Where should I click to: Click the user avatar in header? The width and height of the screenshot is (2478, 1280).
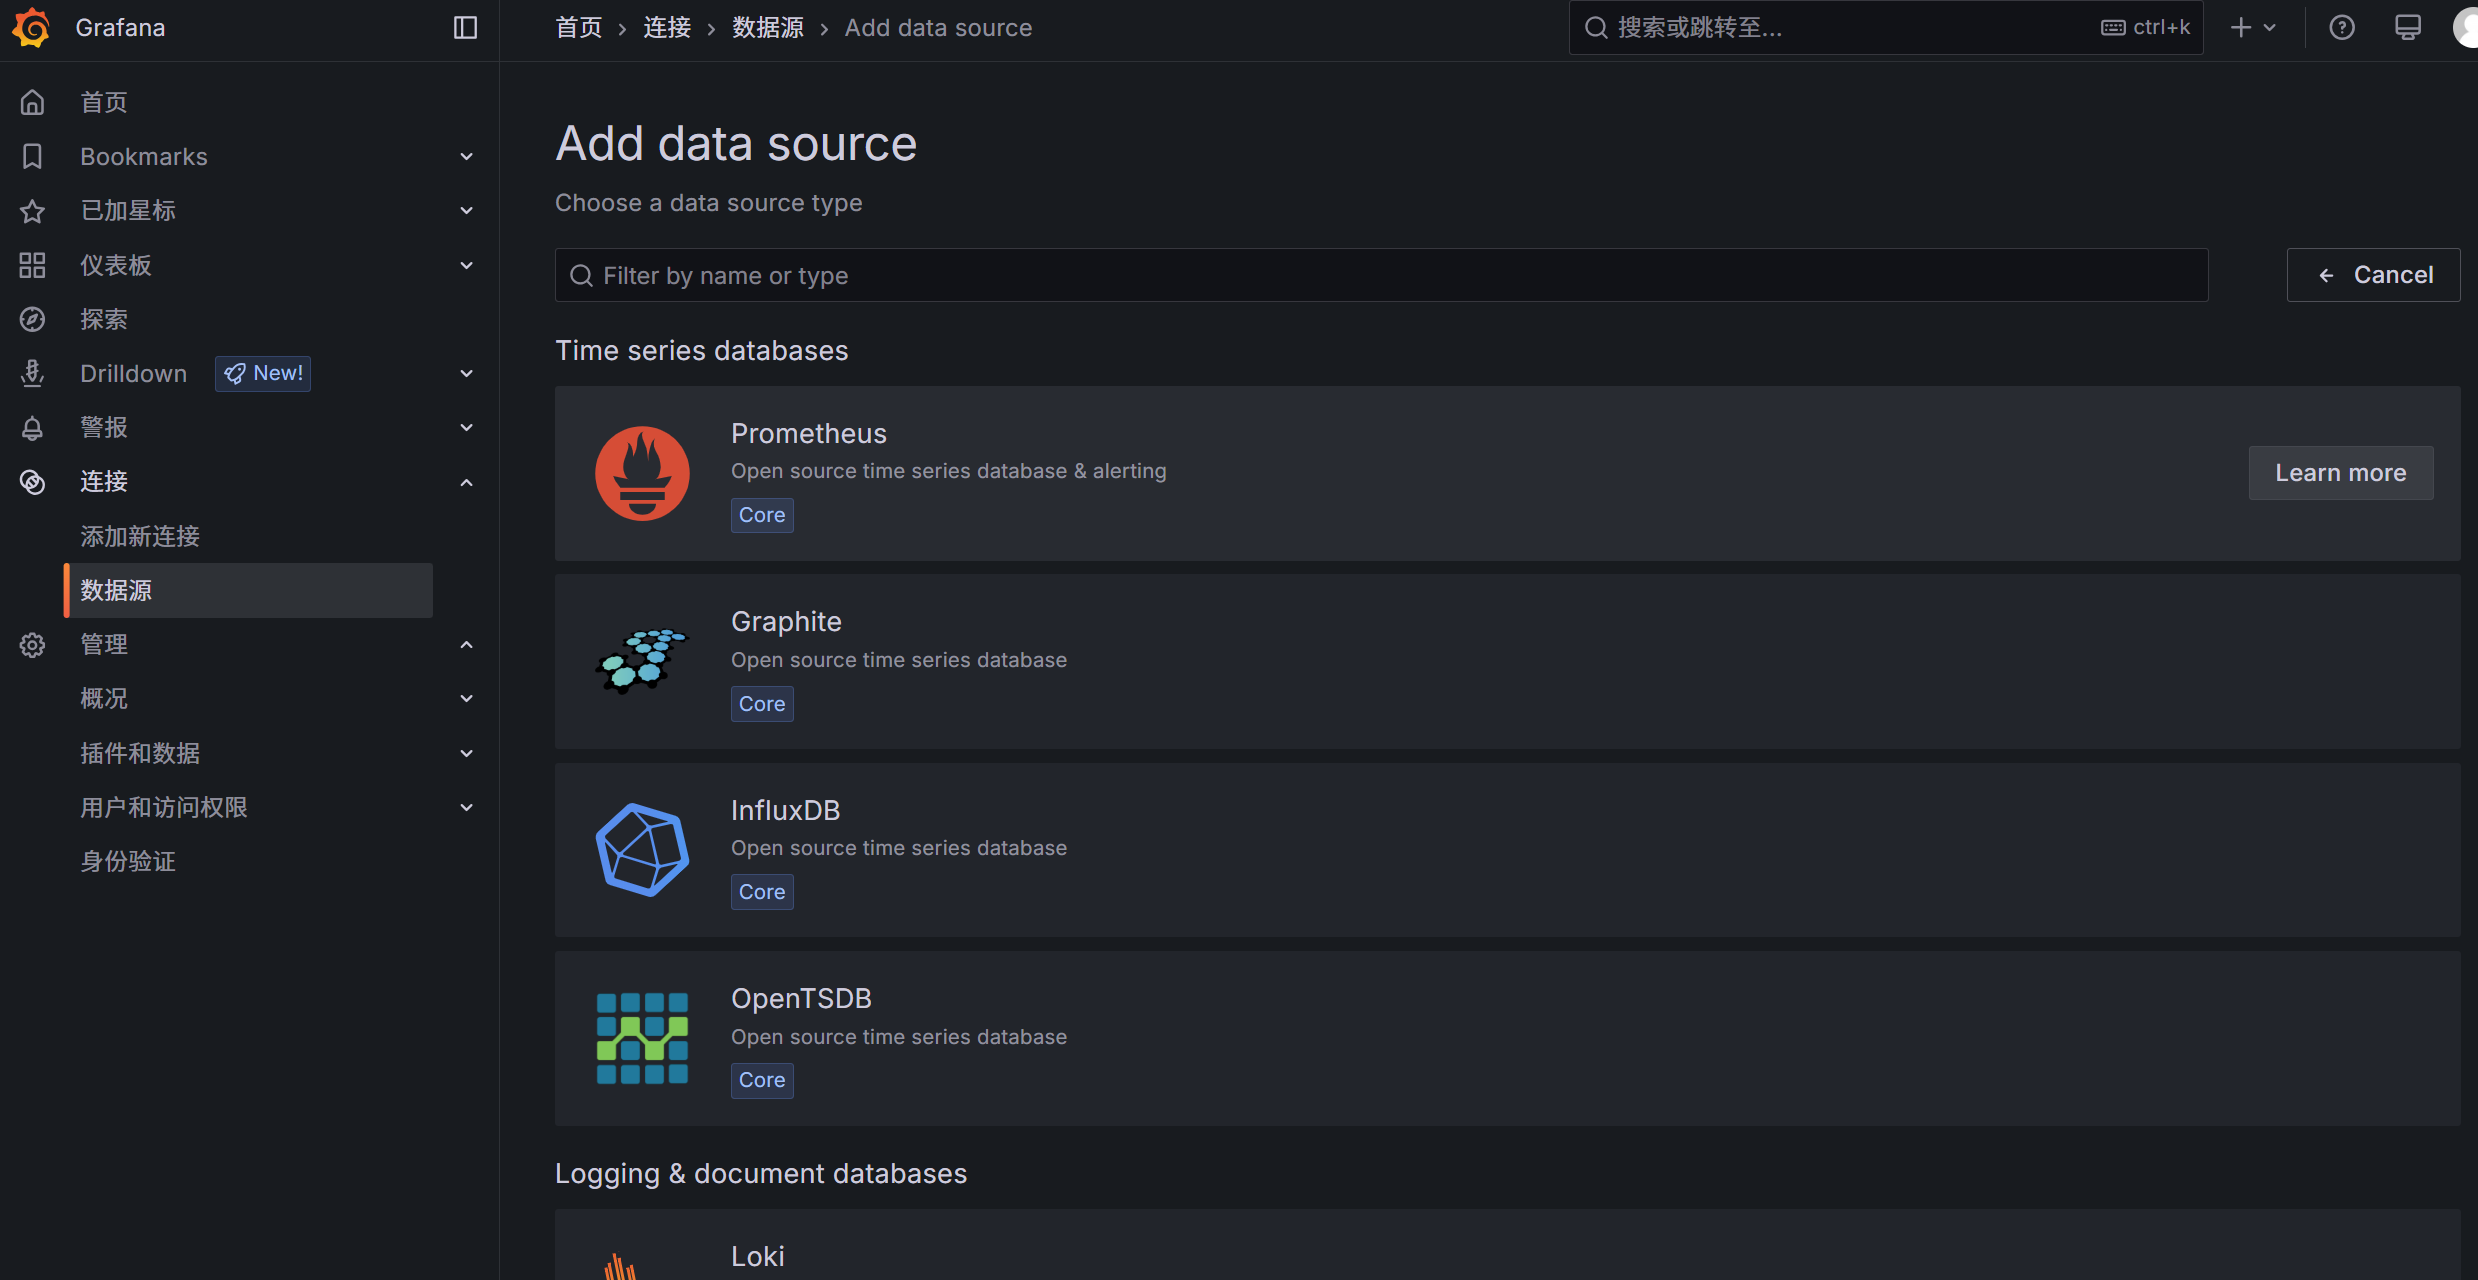[2466, 27]
